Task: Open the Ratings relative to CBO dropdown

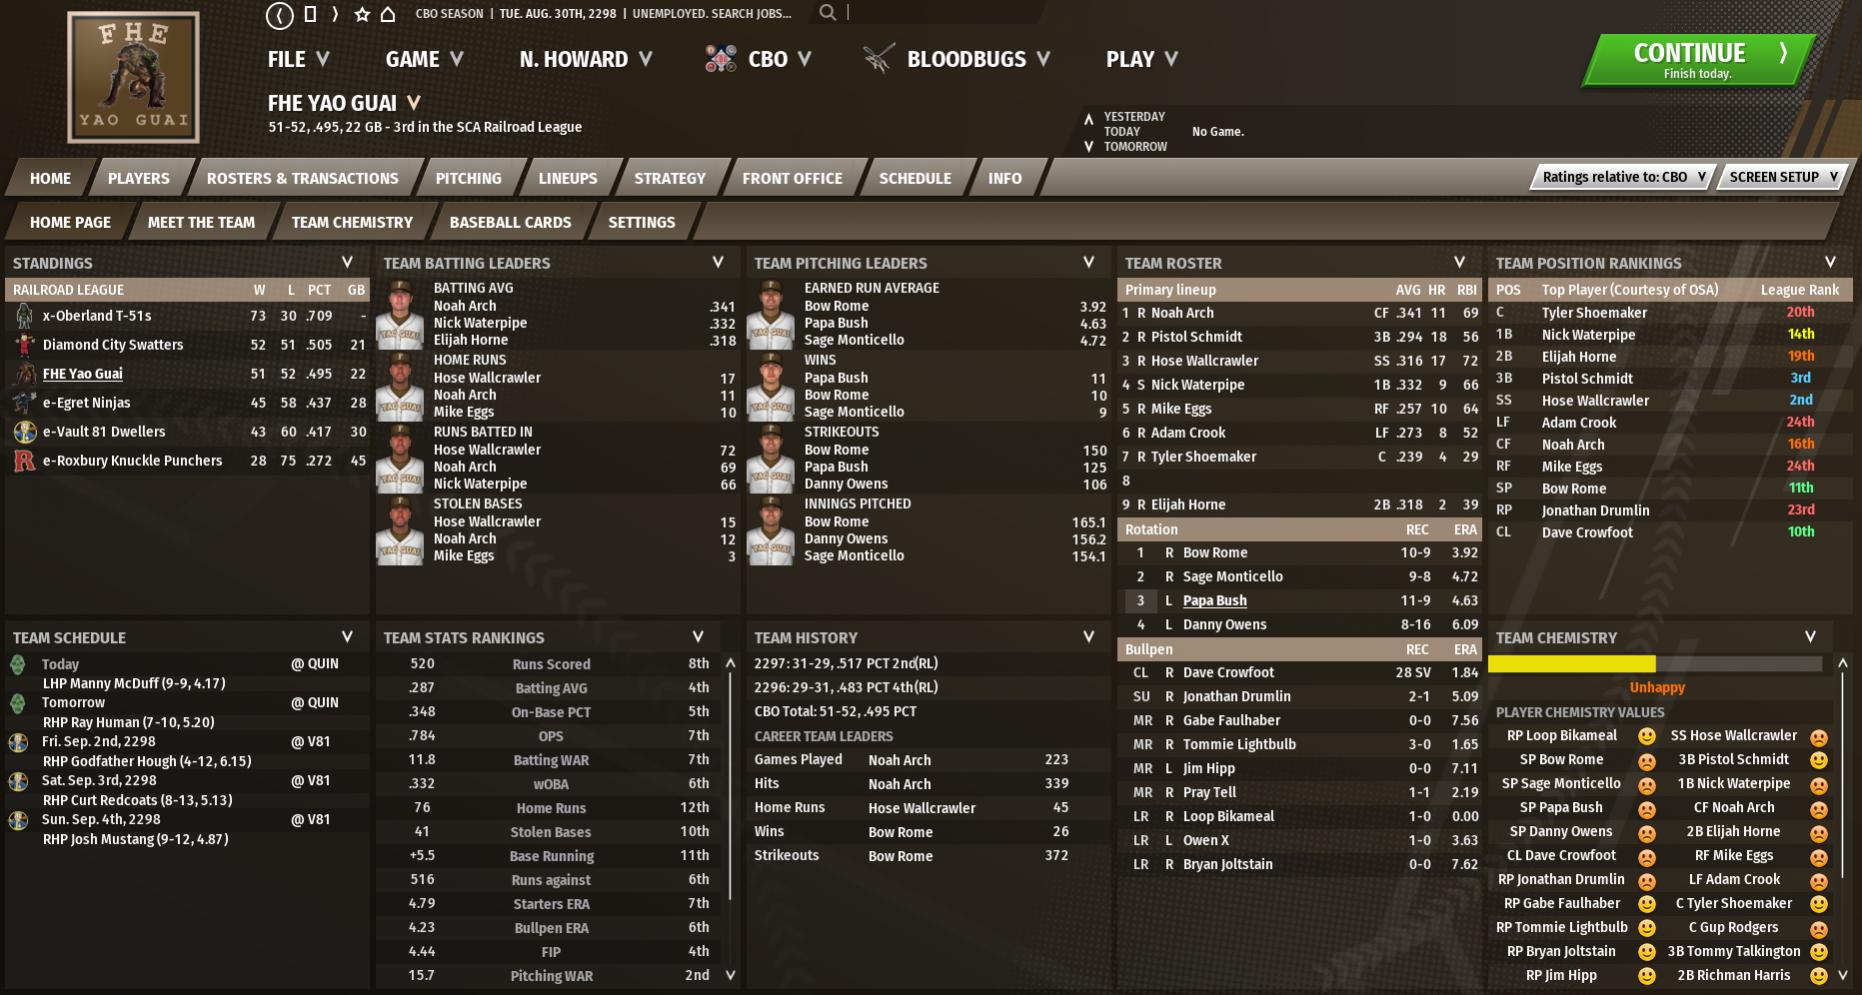Action: (1623, 177)
